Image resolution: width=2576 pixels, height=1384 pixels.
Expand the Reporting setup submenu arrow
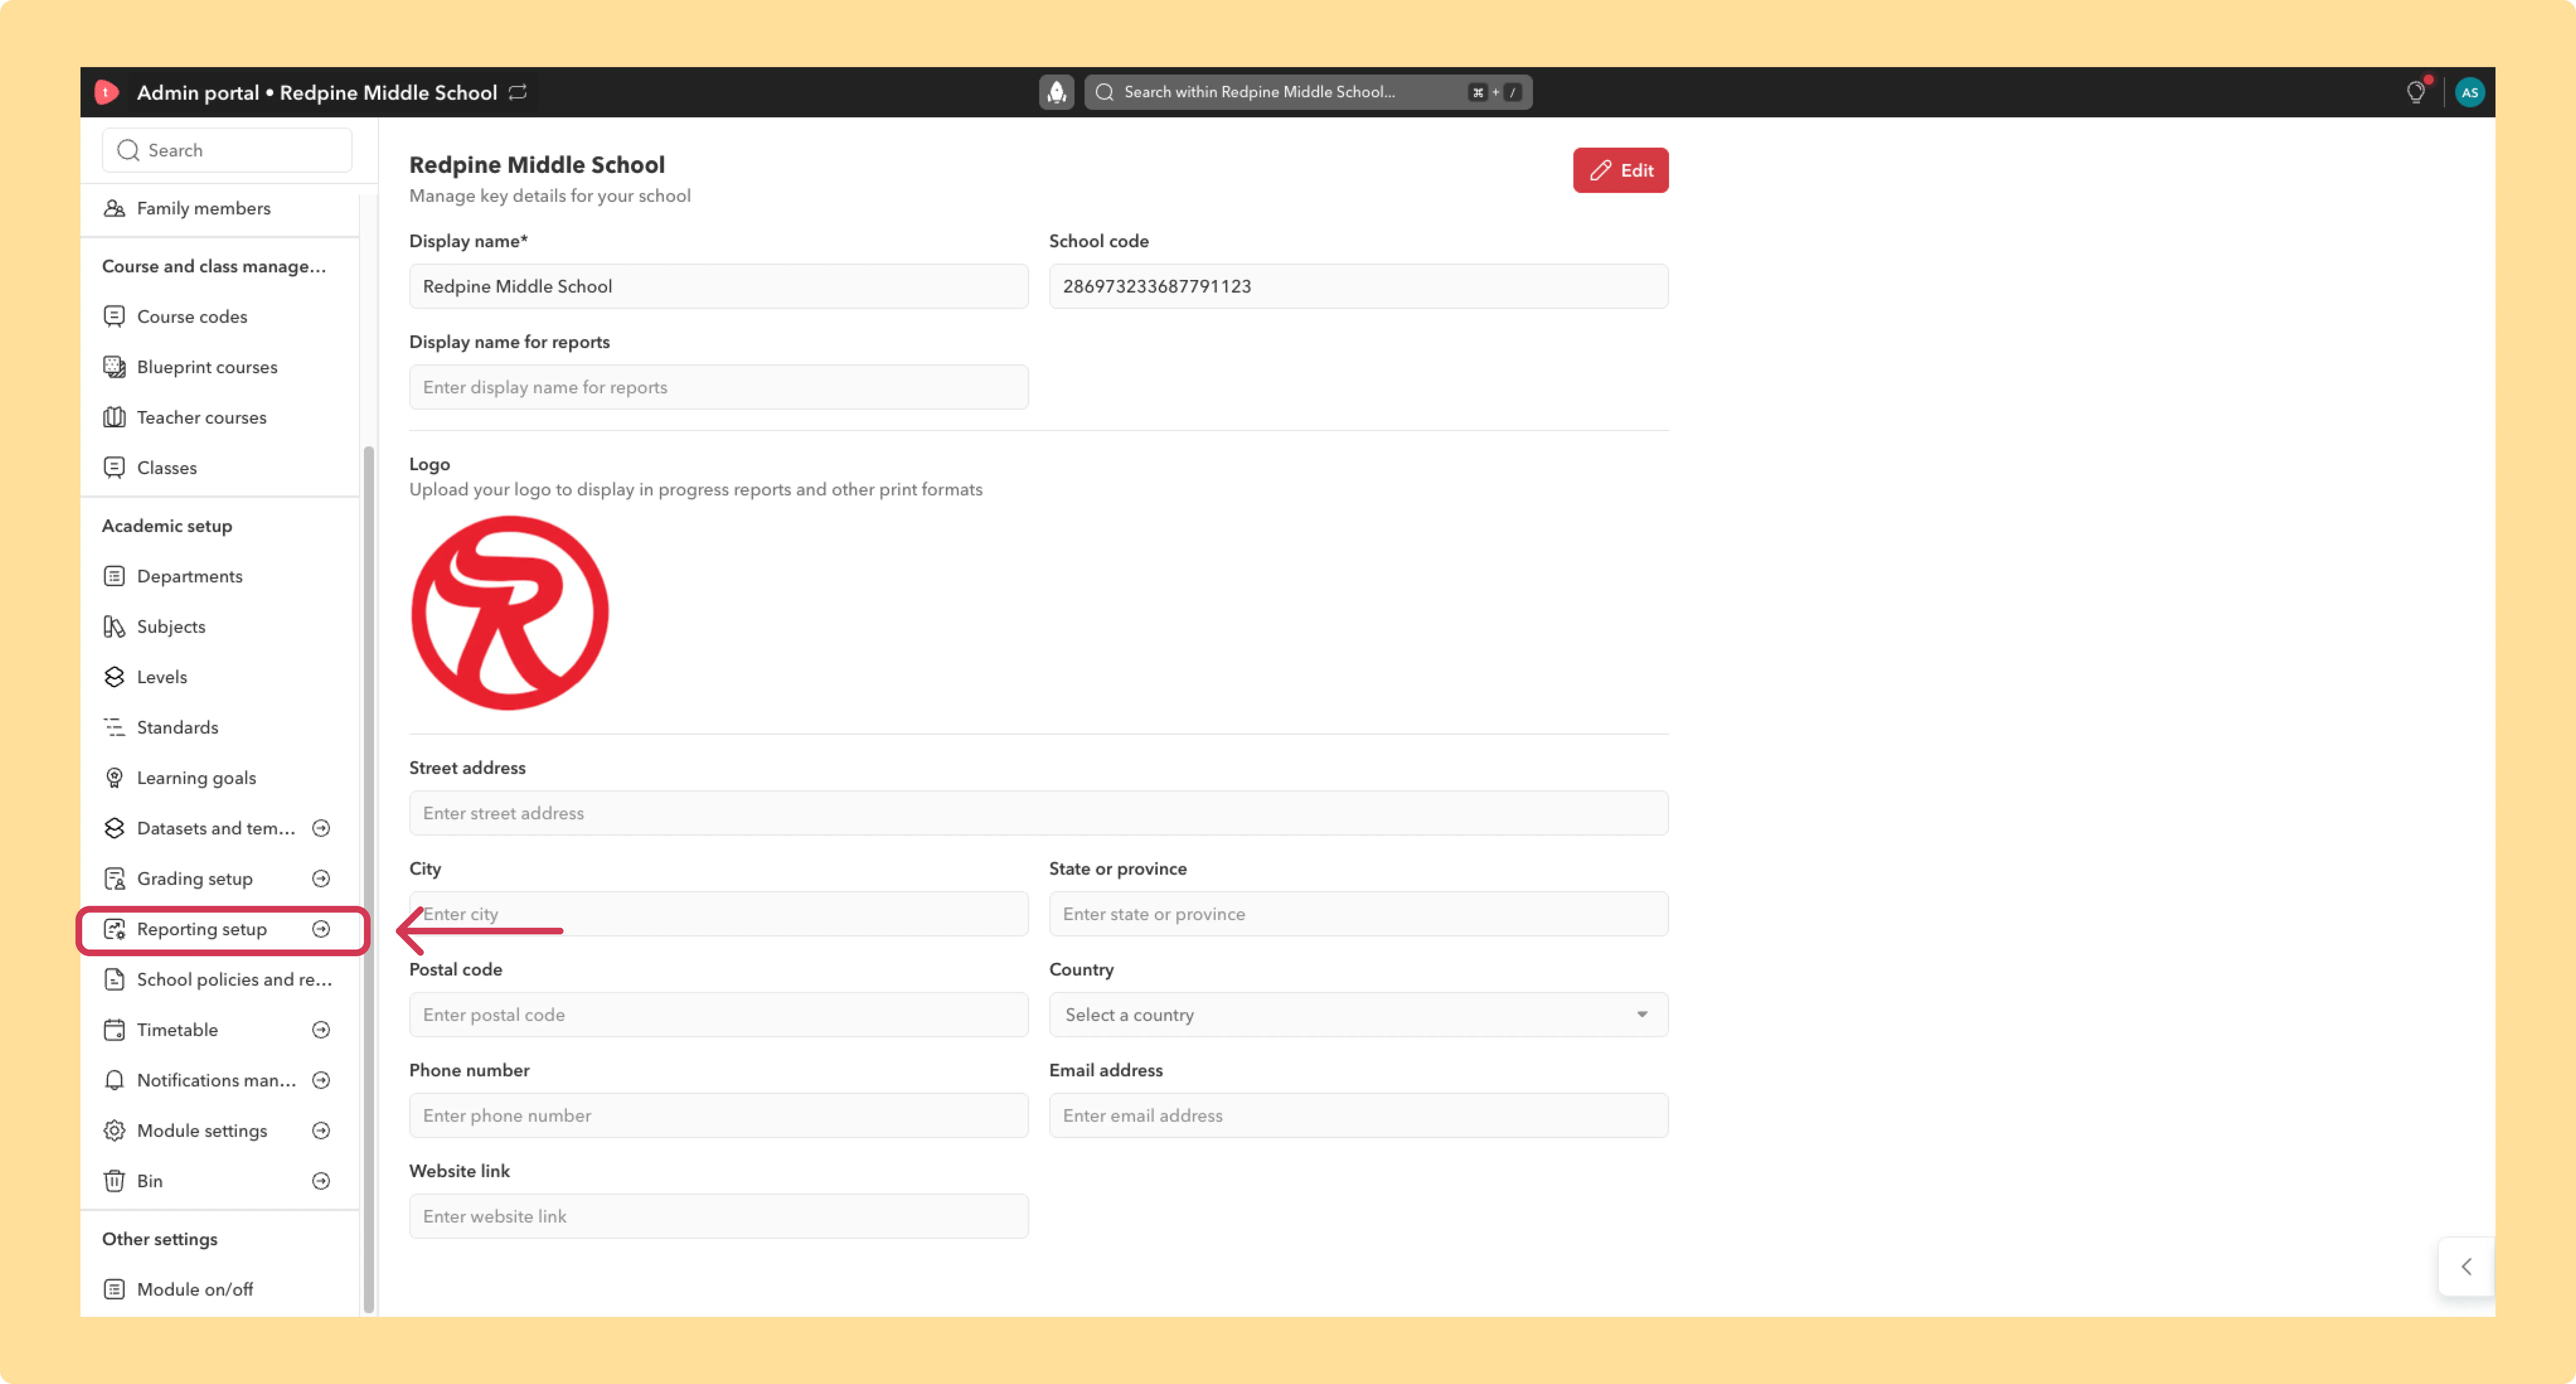point(321,929)
